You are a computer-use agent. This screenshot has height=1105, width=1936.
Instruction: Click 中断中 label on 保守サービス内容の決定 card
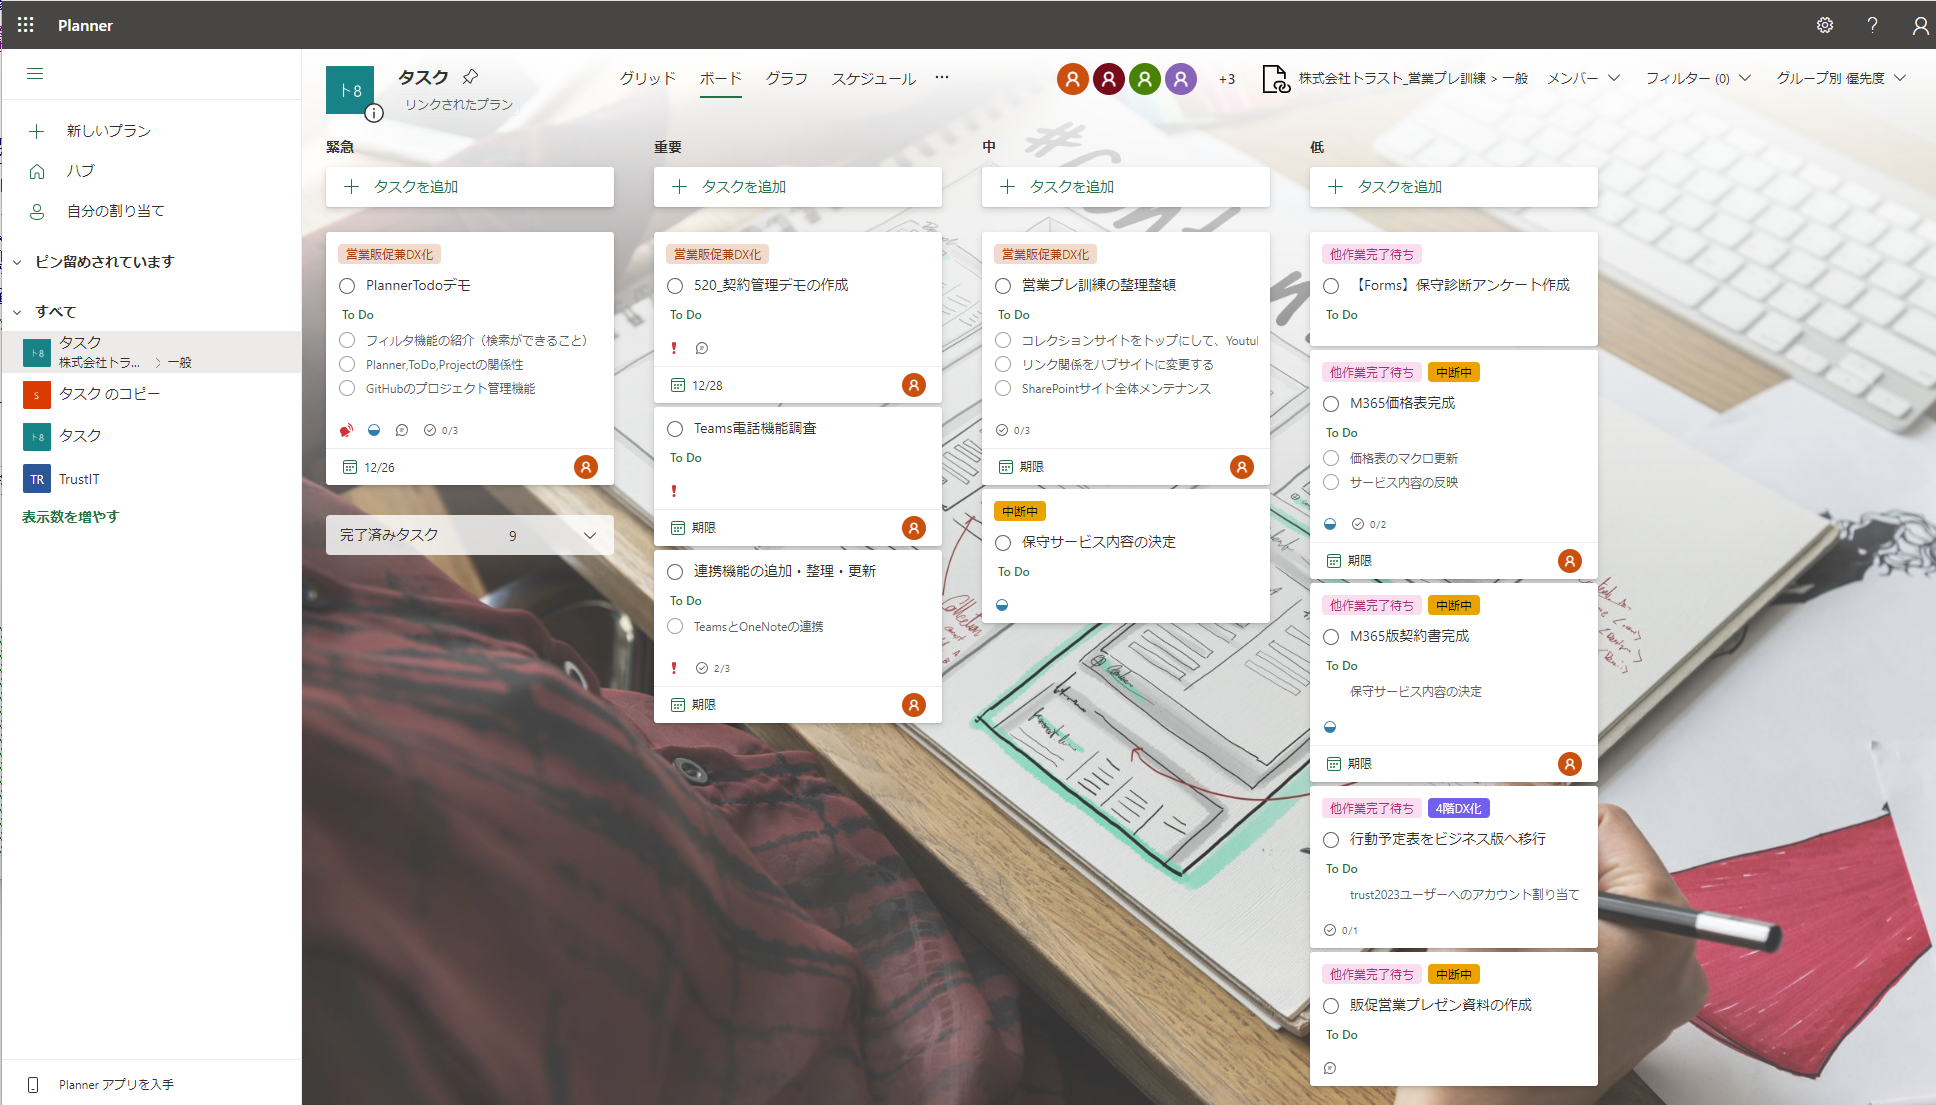(x=1020, y=511)
